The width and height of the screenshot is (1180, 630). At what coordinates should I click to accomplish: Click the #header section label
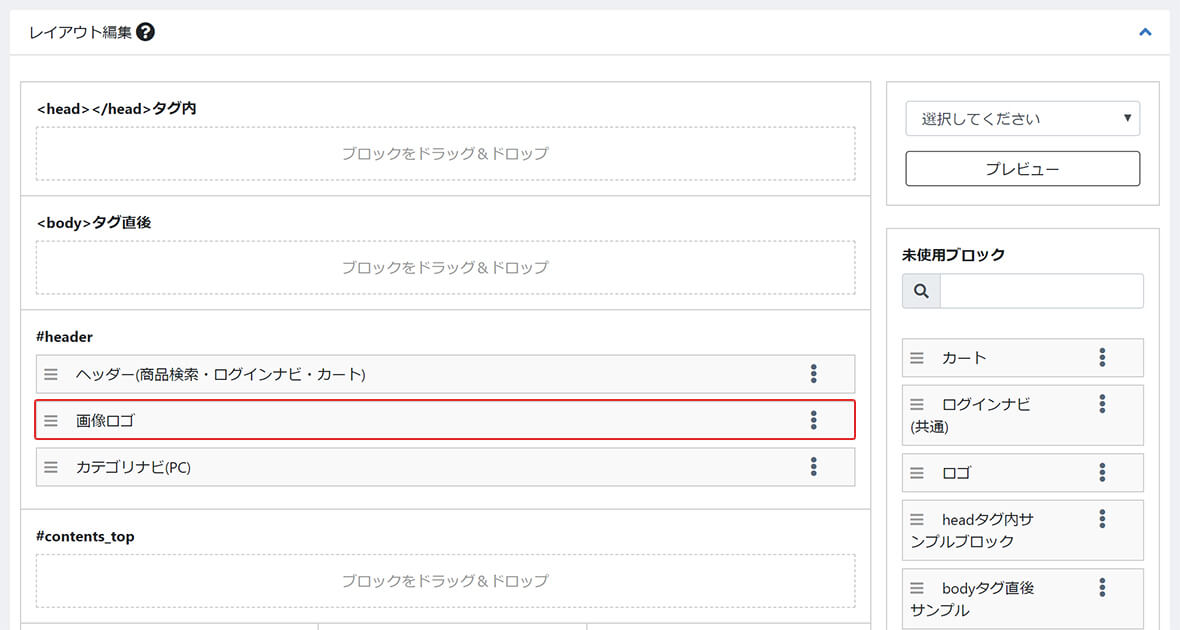63,336
